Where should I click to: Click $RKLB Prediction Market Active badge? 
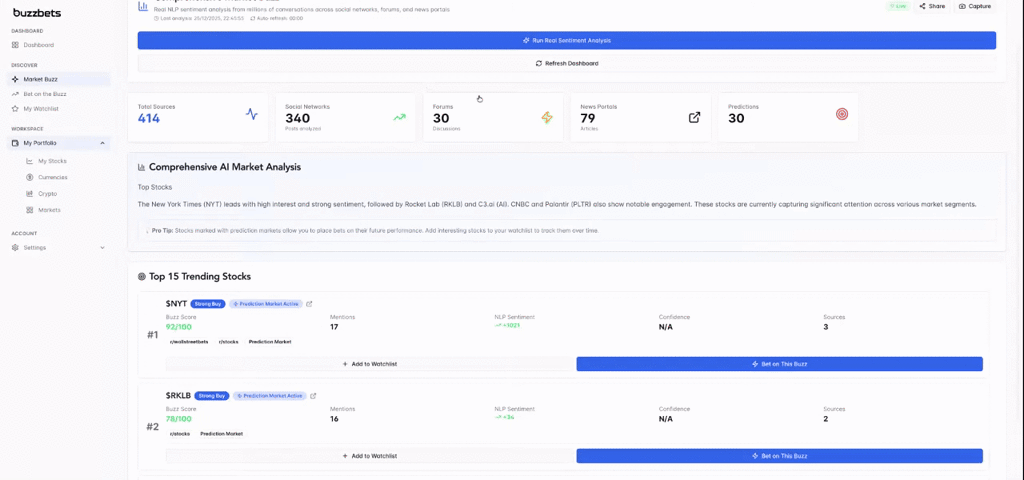coord(269,396)
